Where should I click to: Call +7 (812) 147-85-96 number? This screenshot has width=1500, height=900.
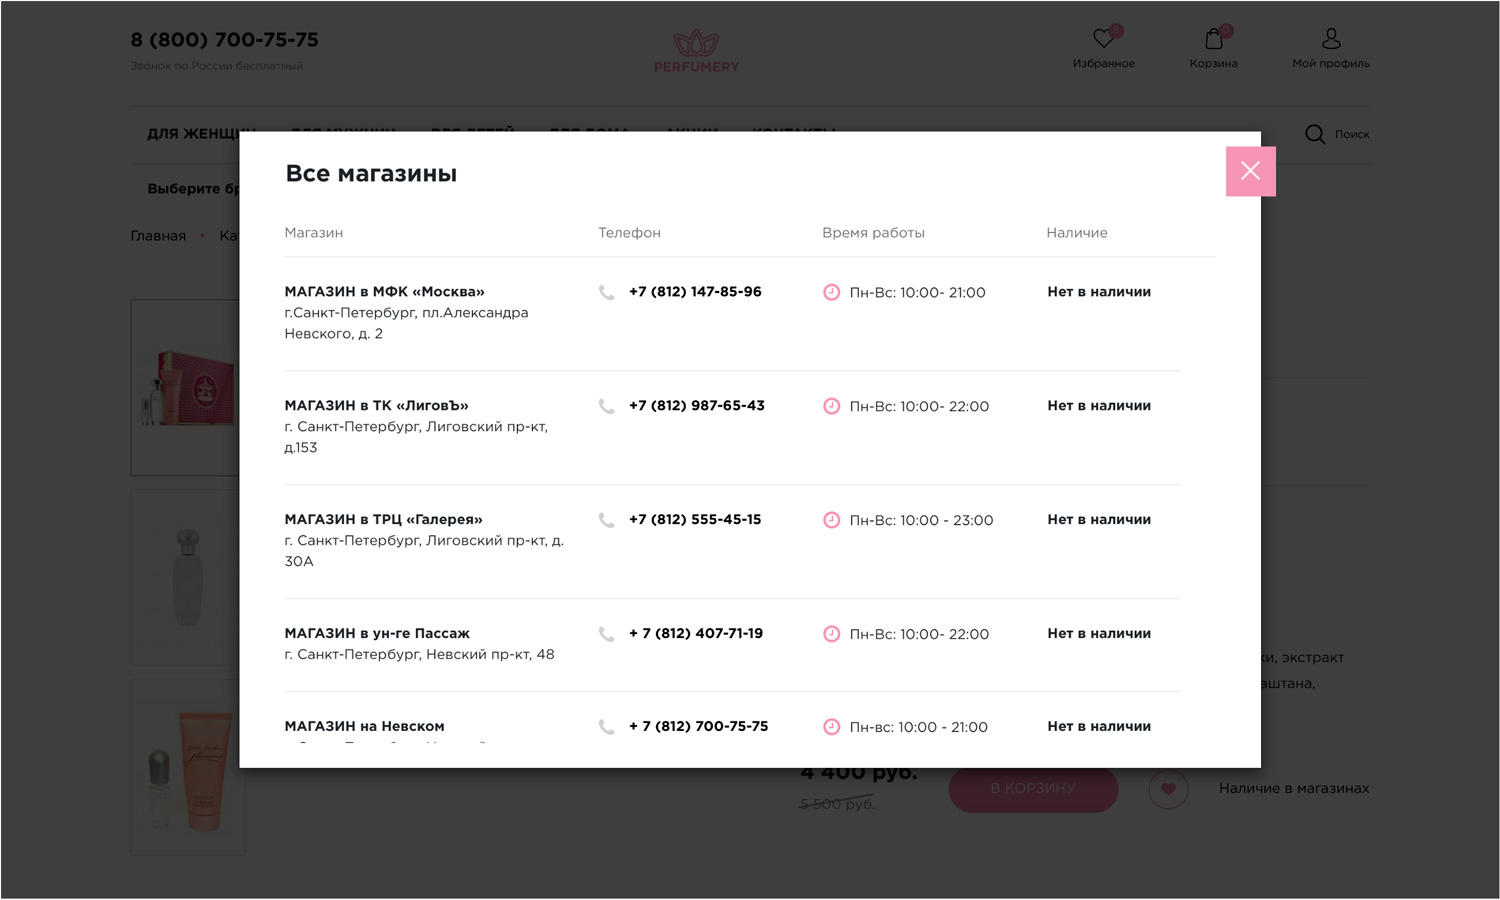[x=695, y=292]
